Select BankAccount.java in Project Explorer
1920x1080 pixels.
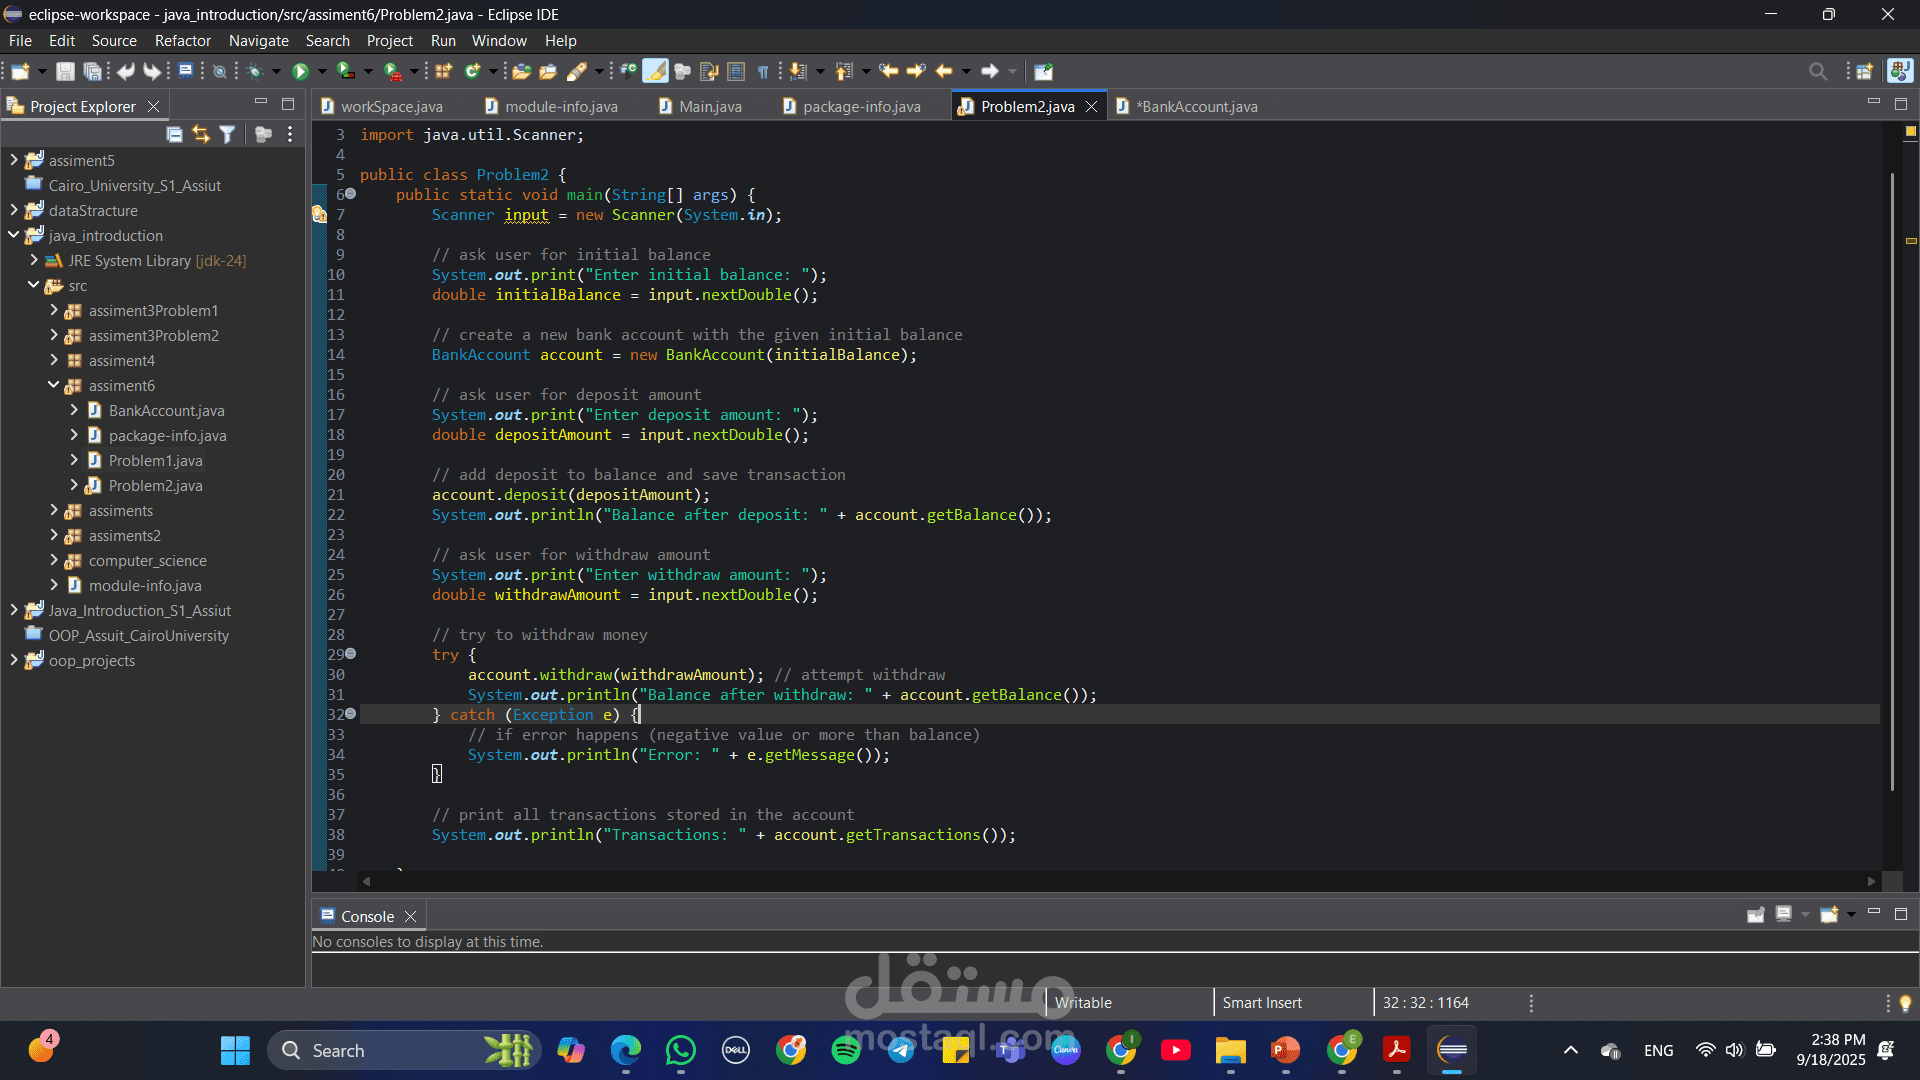click(166, 410)
